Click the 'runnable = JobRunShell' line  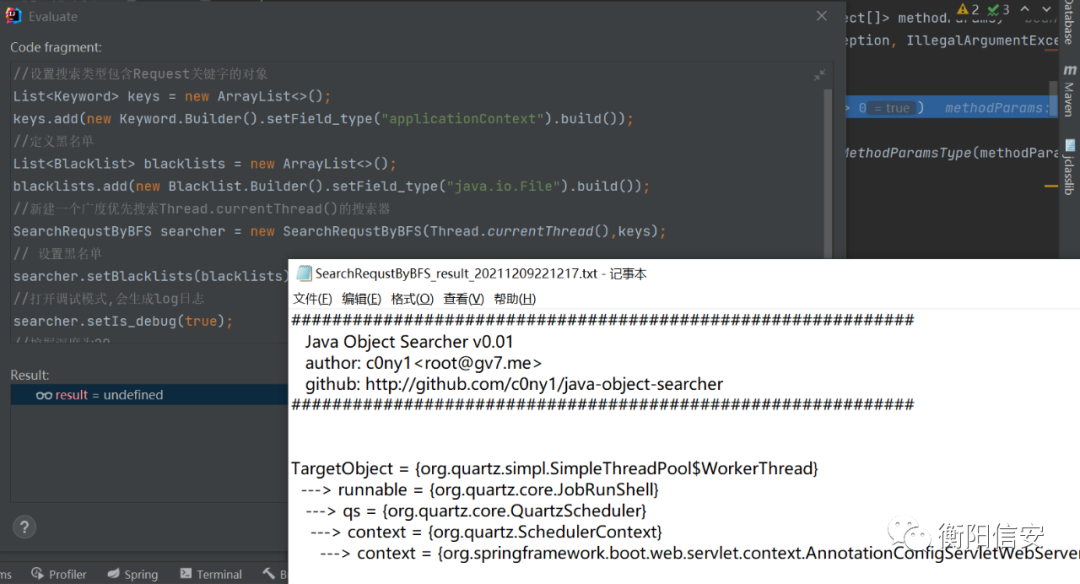point(480,490)
